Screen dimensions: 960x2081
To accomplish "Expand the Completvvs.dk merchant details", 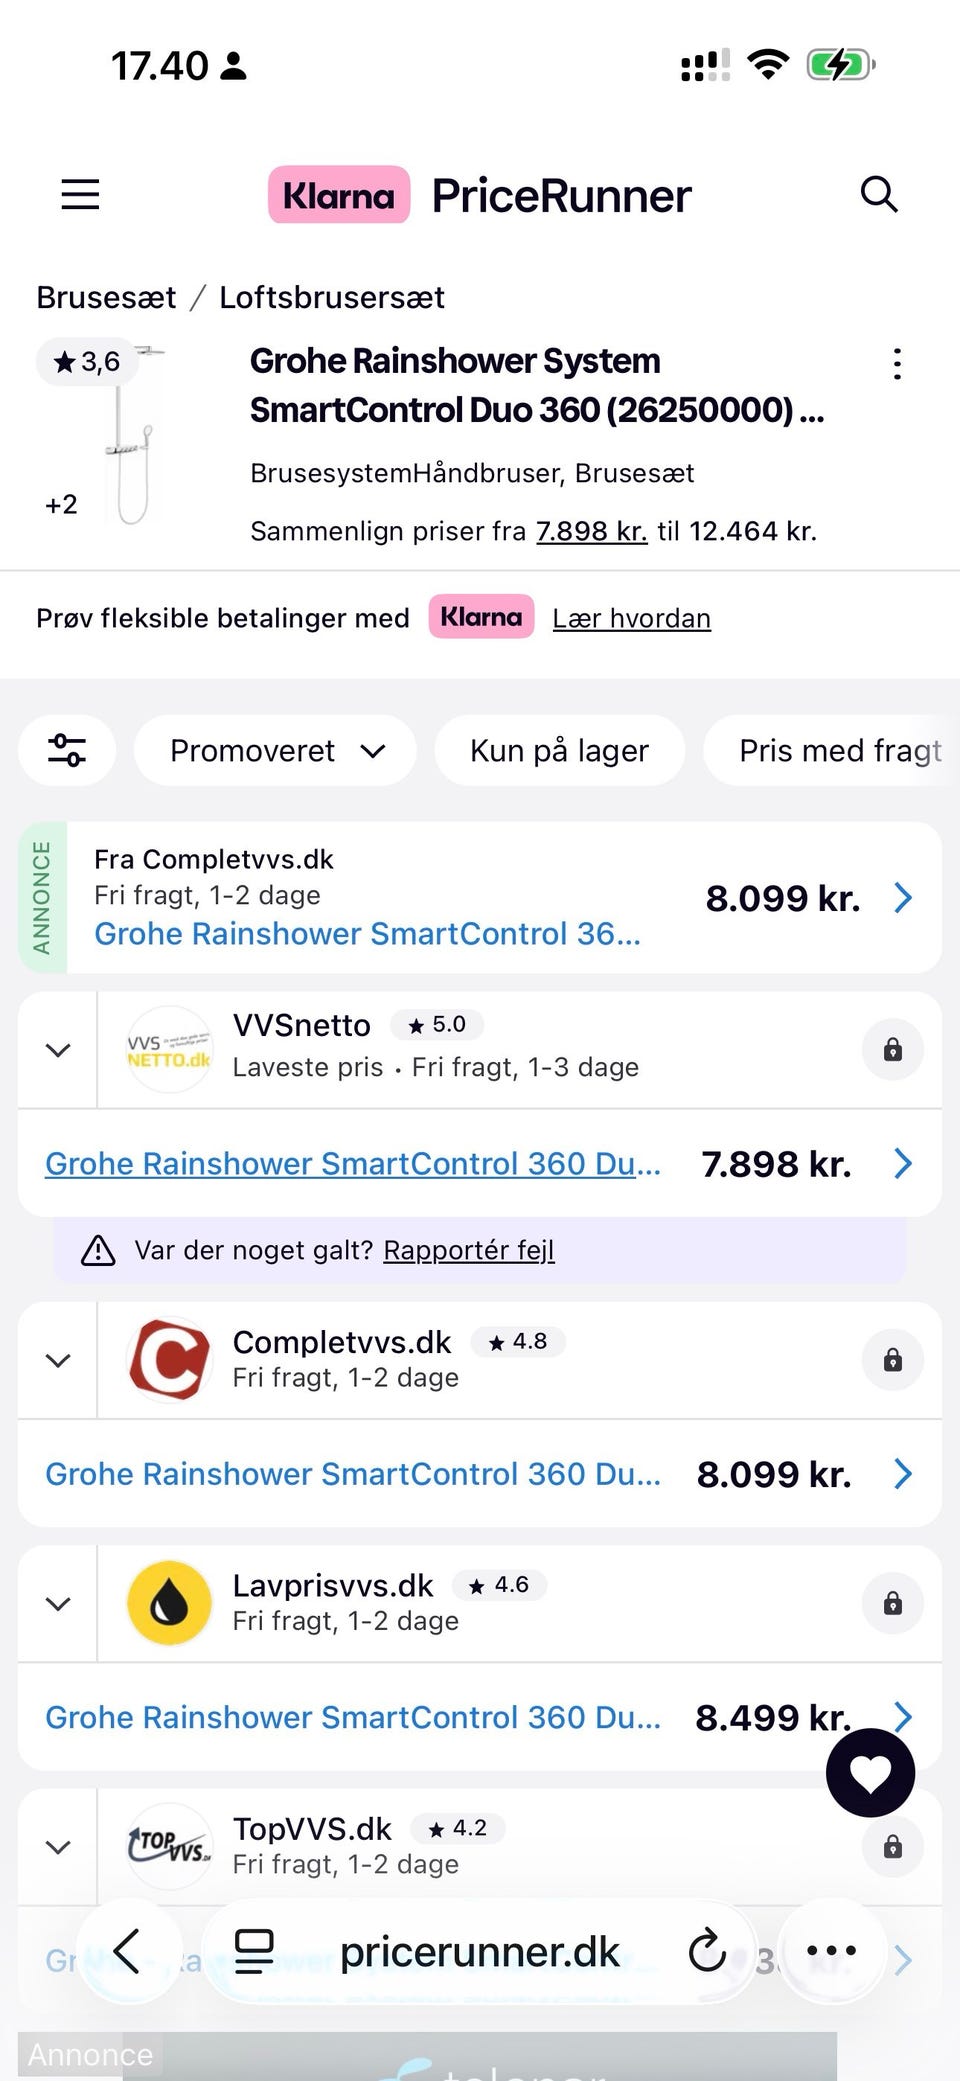I will click(58, 1360).
